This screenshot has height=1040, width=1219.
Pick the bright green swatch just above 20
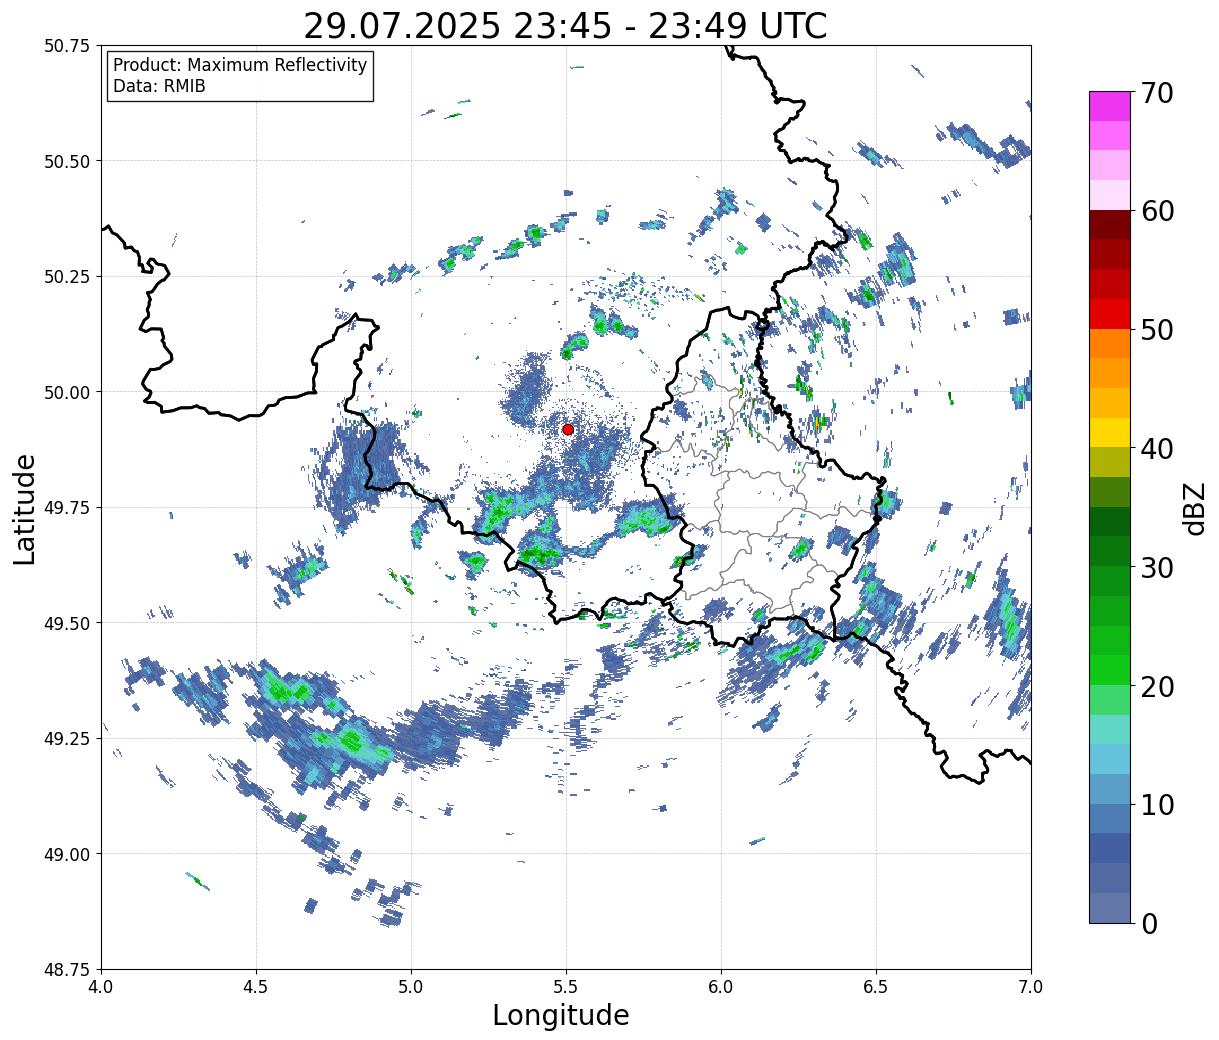click(1110, 670)
